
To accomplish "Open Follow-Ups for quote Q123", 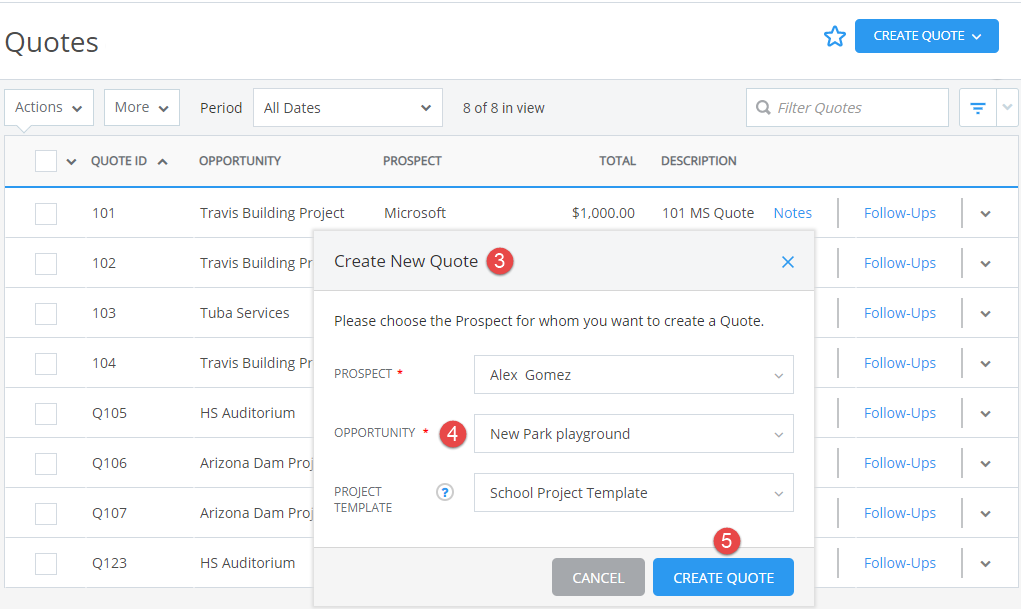I will tap(900, 563).
